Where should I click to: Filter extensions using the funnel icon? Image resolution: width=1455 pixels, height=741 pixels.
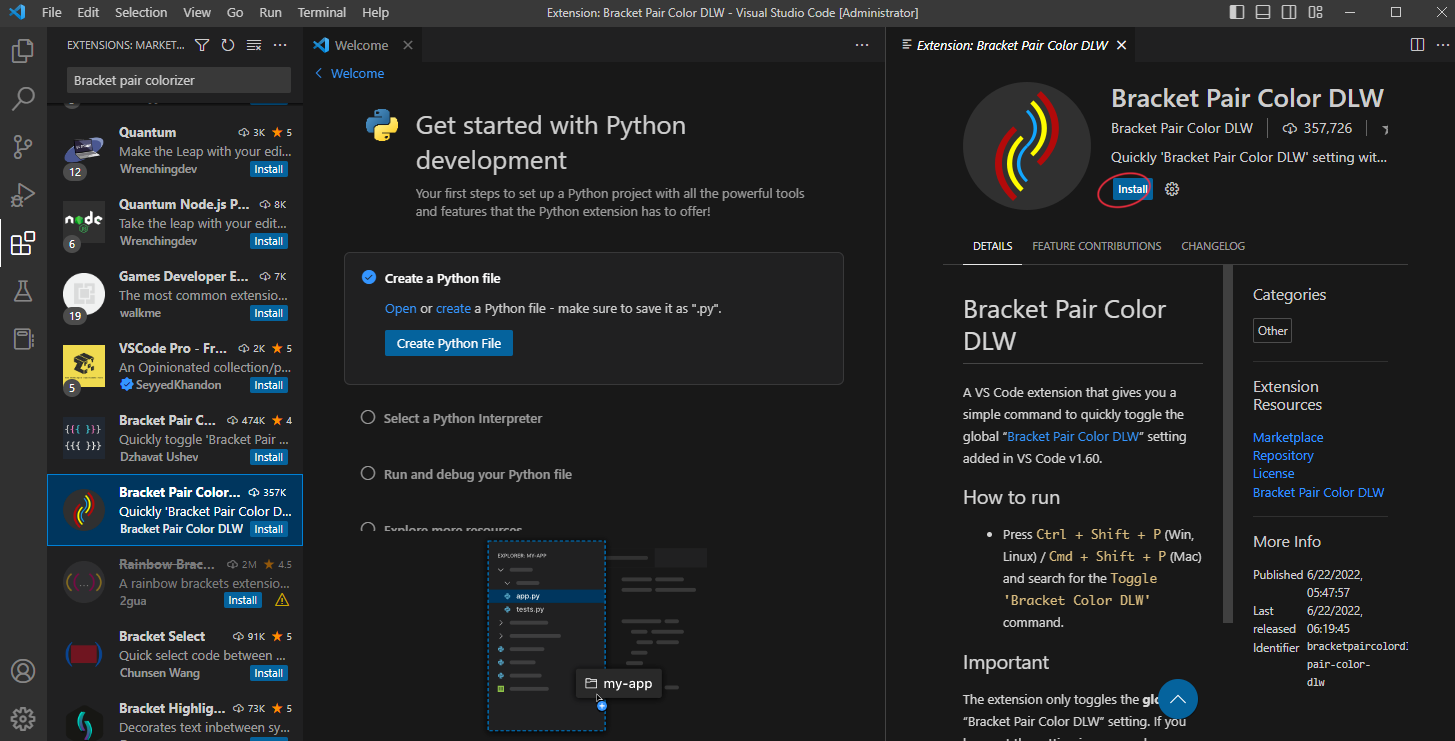click(x=202, y=45)
